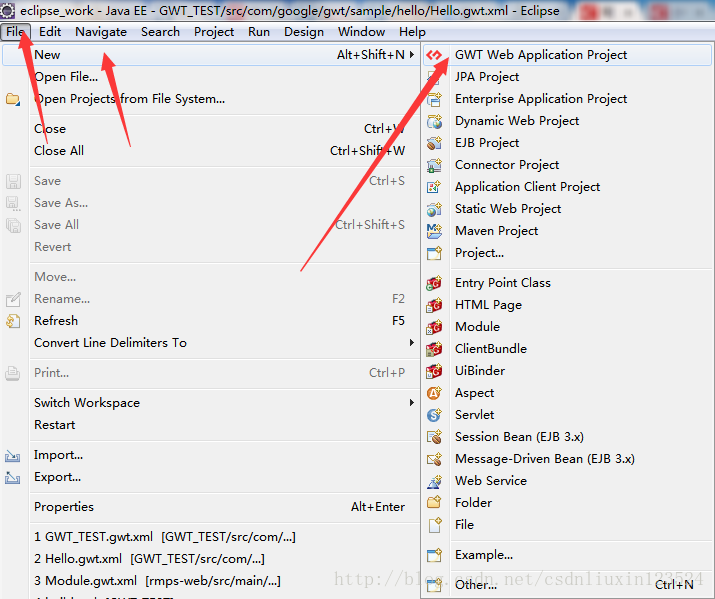This screenshot has width=715, height=599.
Task: Open the Navigate menu
Action: point(101,31)
